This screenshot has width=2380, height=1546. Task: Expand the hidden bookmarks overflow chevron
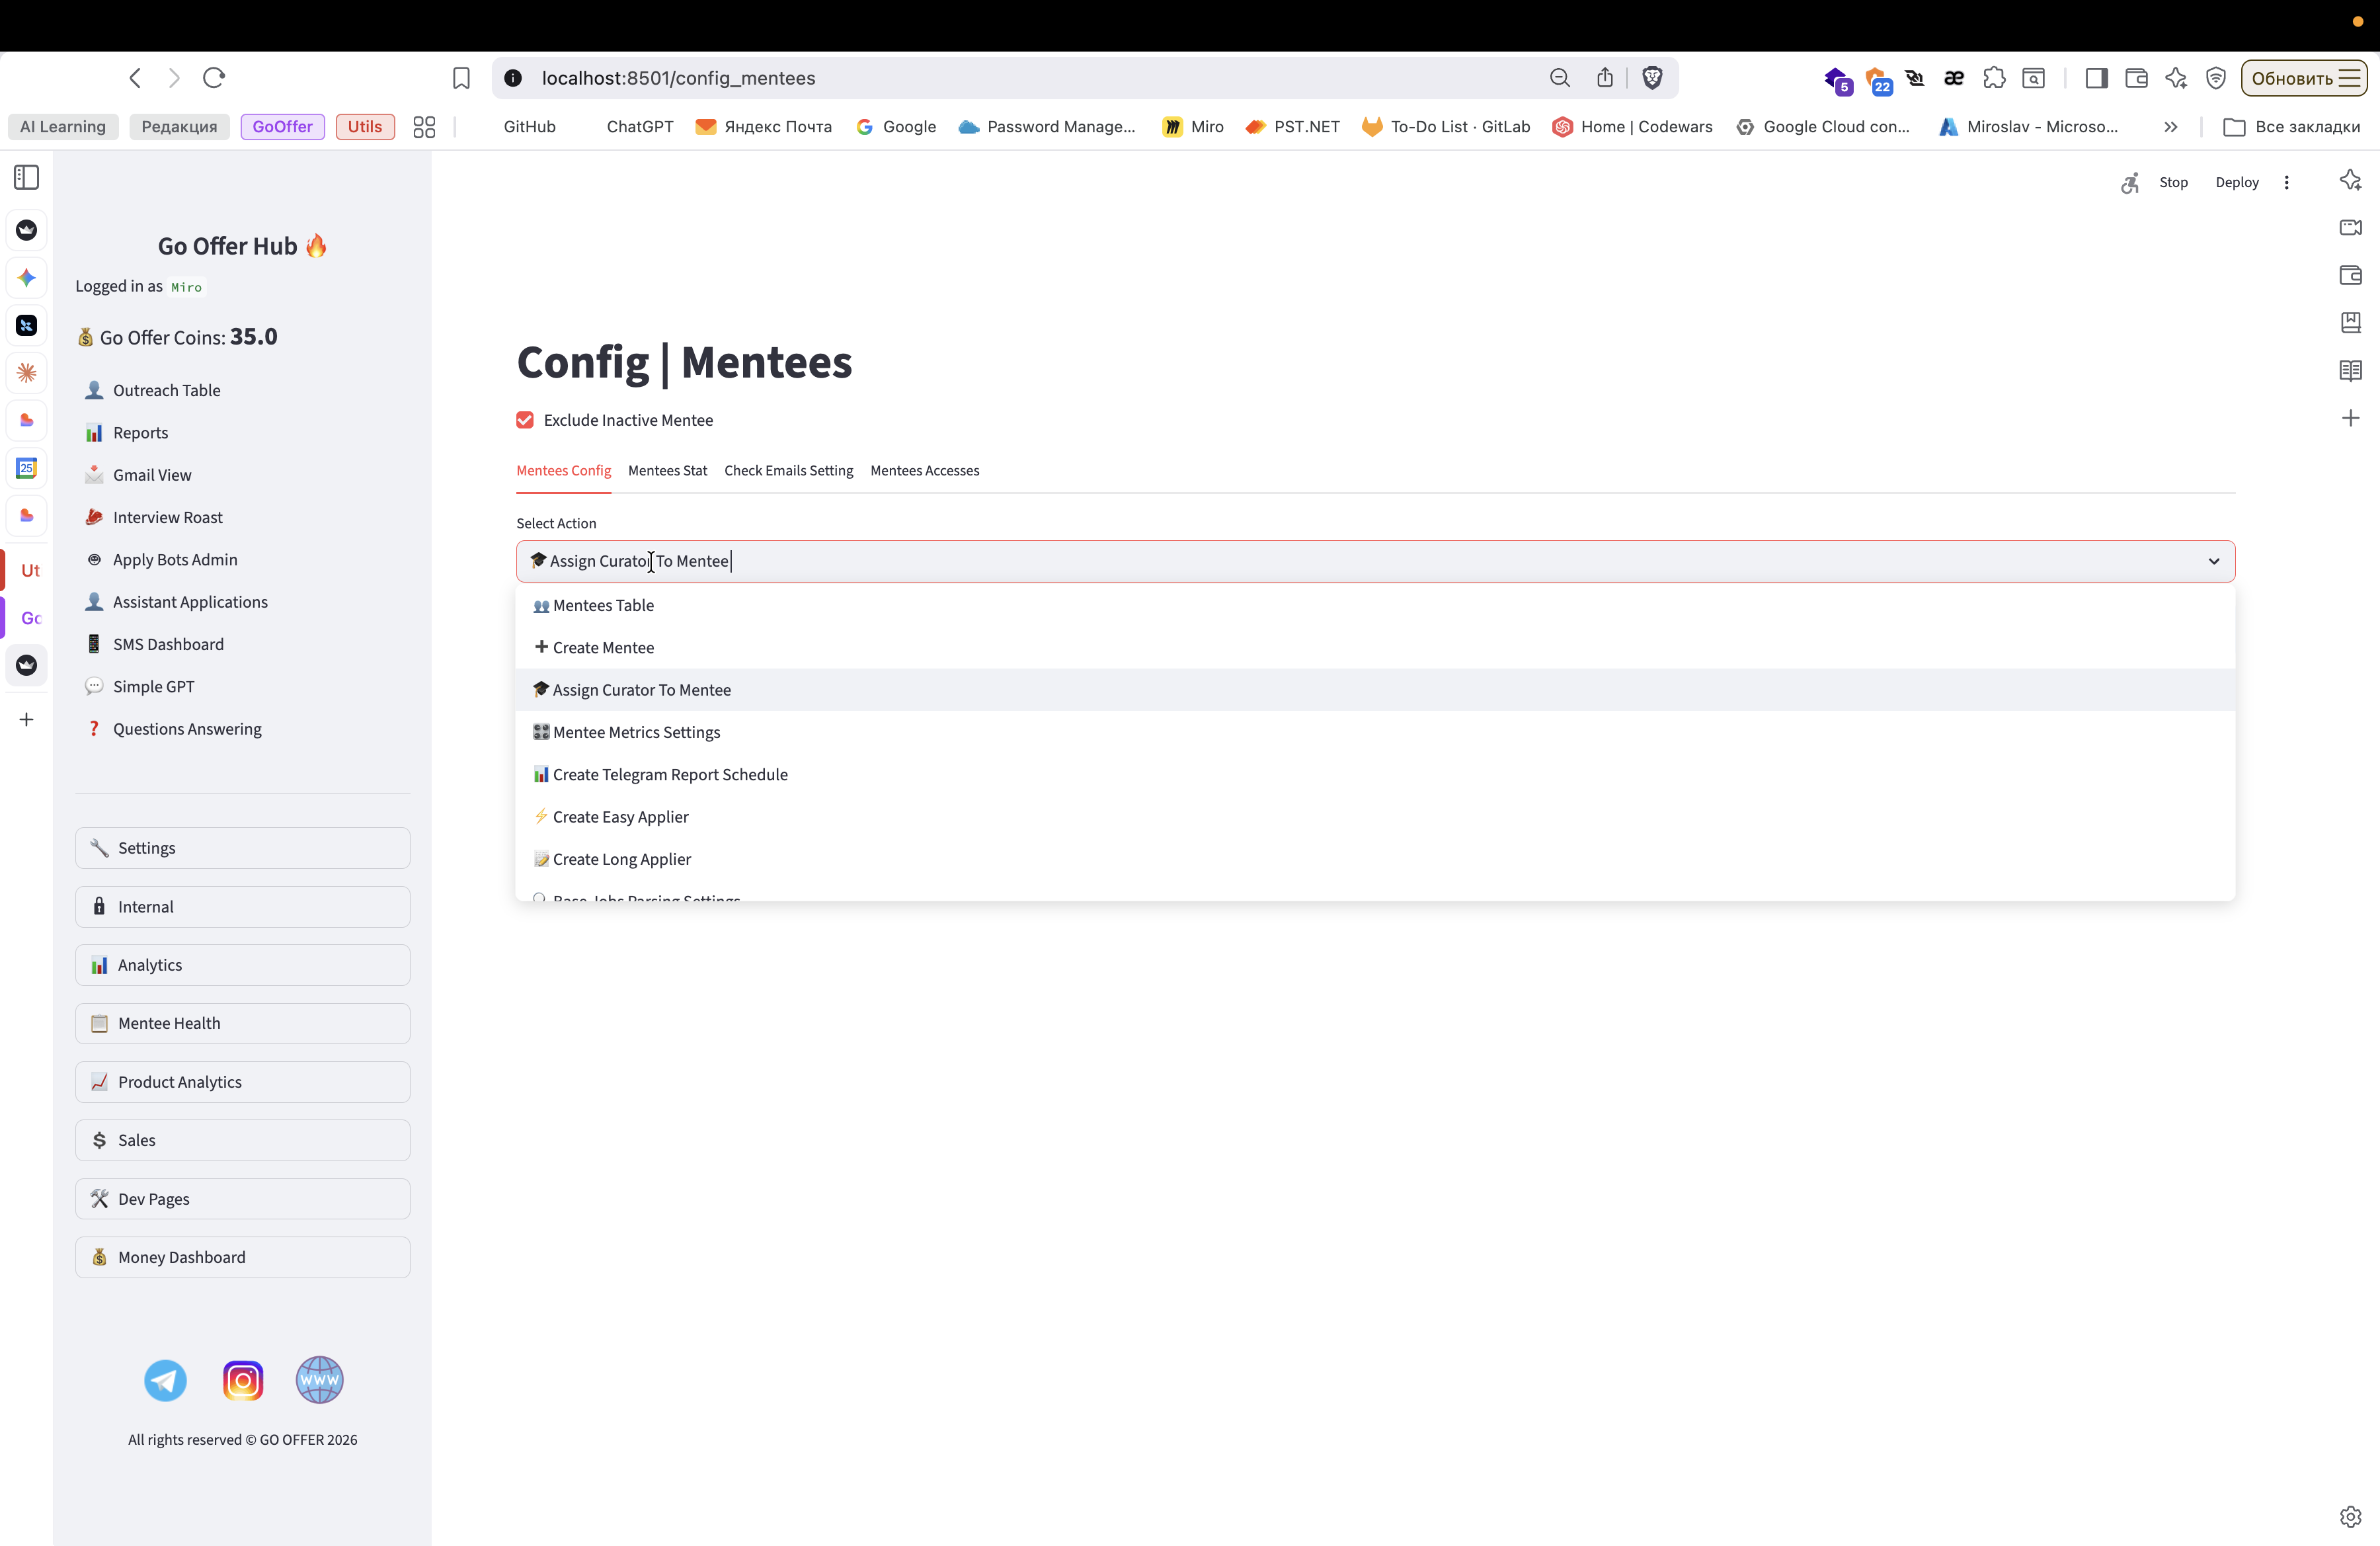click(x=2170, y=127)
